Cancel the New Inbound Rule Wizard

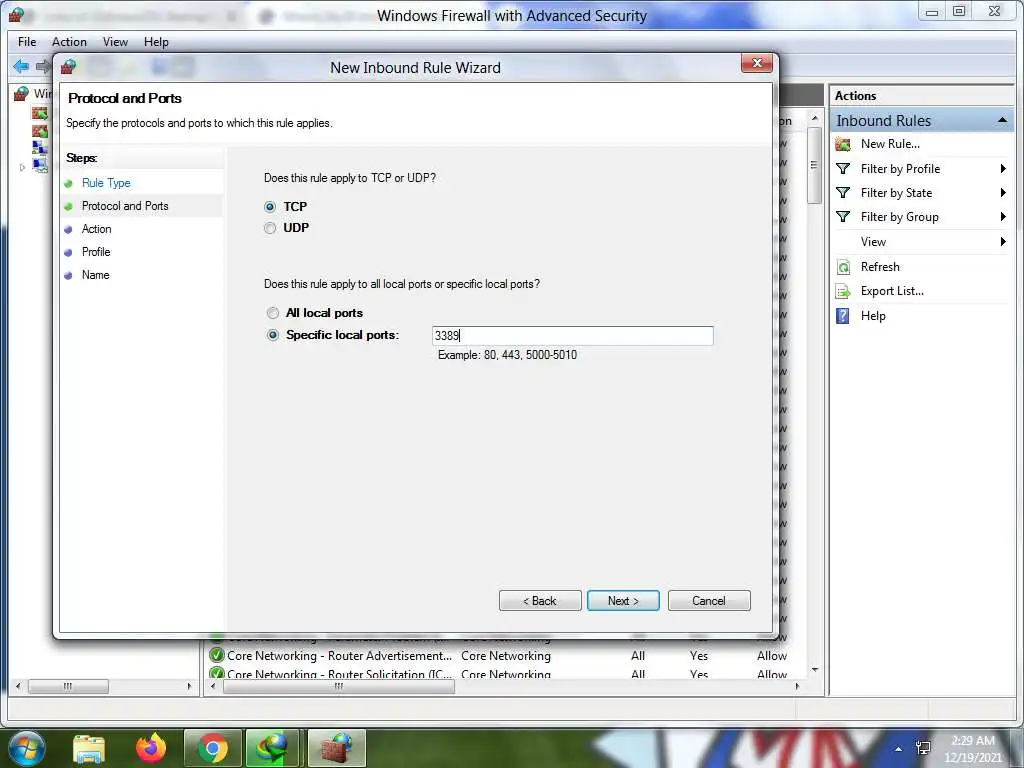point(709,601)
